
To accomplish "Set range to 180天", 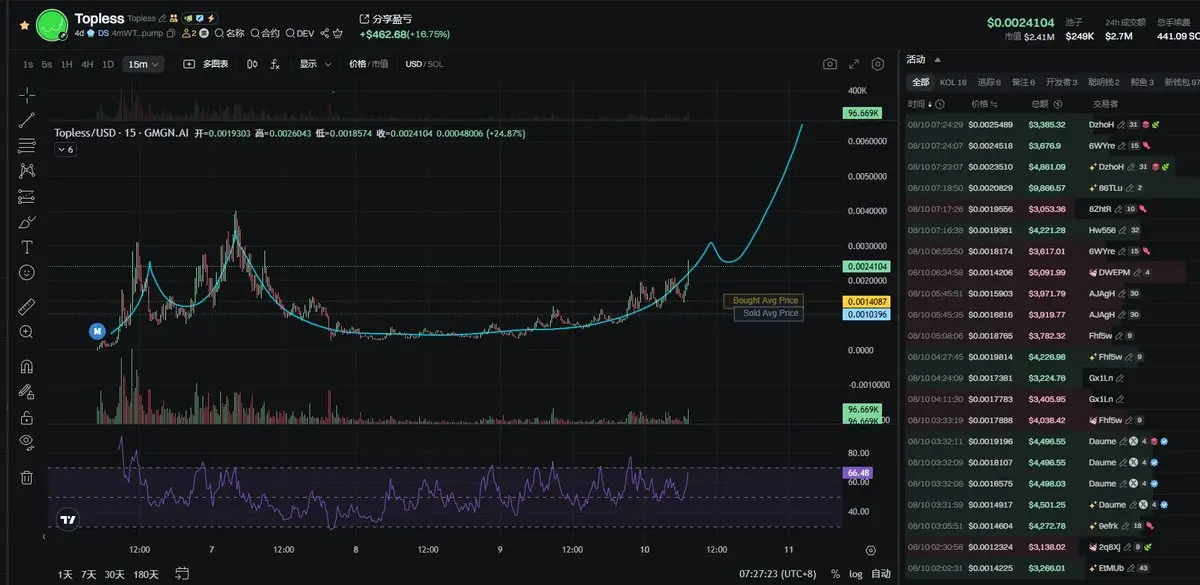I will pyautogui.click(x=146, y=574).
